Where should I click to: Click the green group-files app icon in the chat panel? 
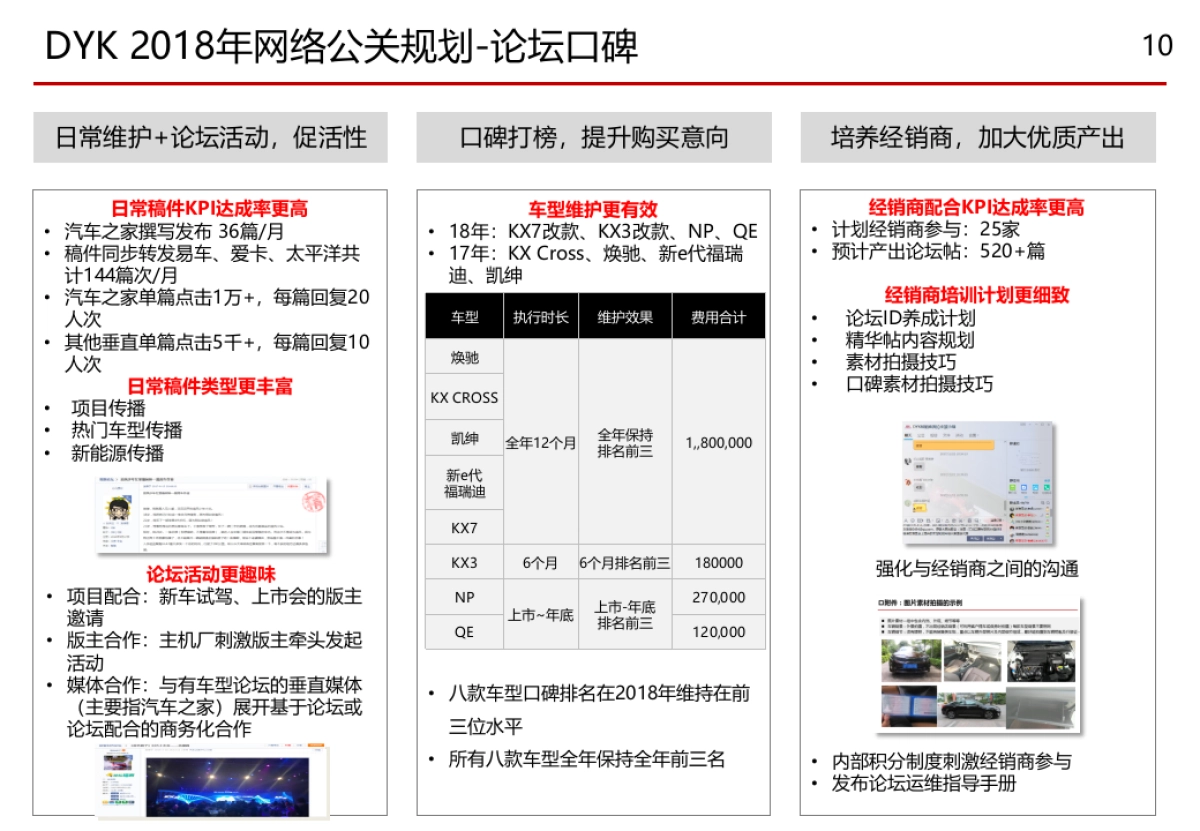pos(1012,488)
